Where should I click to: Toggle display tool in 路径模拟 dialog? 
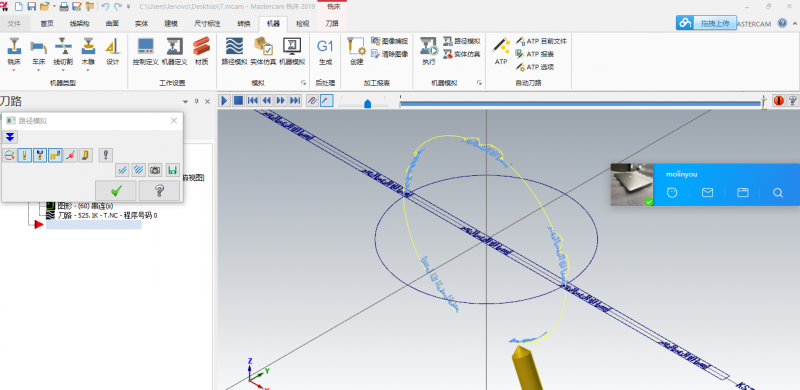(x=24, y=155)
